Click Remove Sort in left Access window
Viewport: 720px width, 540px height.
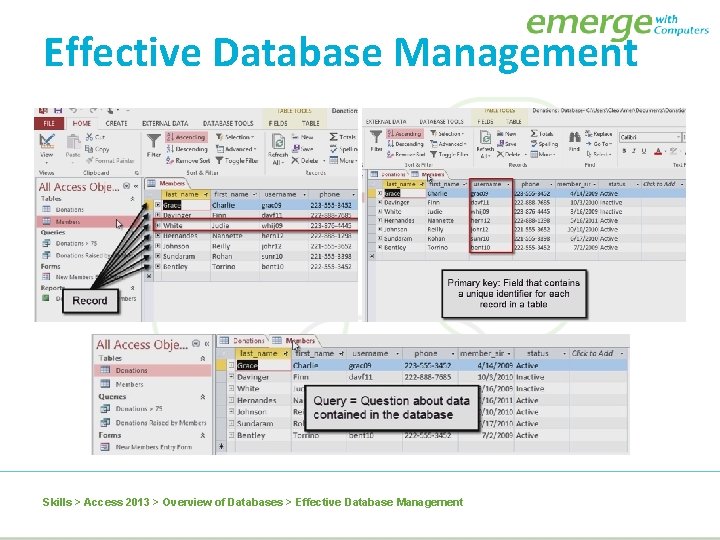pos(188,160)
